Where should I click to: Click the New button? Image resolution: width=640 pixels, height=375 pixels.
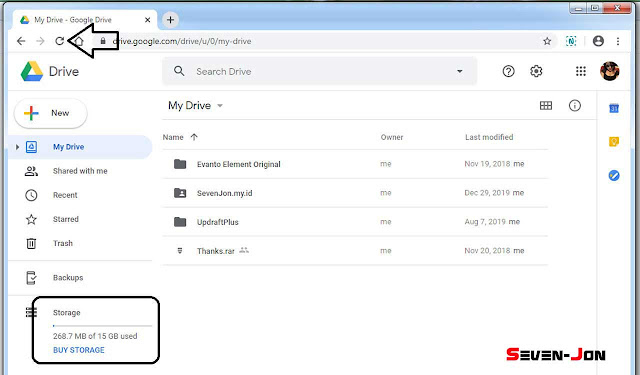51,113
